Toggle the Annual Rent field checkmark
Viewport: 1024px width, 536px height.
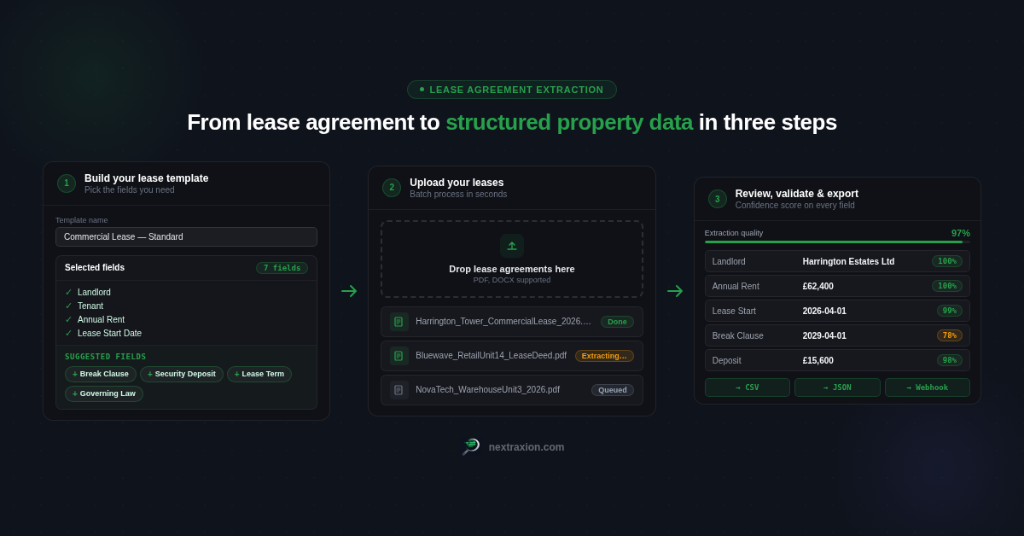point(69,320)
